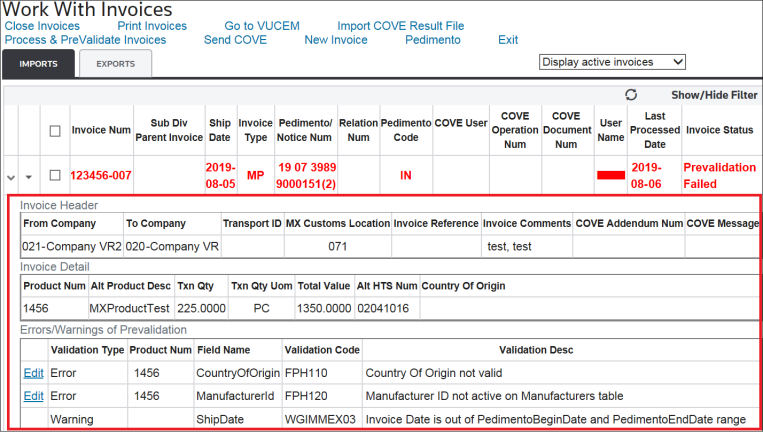Edit the ManufacturerId FPH120 error
763x432 pixels.
34,396
